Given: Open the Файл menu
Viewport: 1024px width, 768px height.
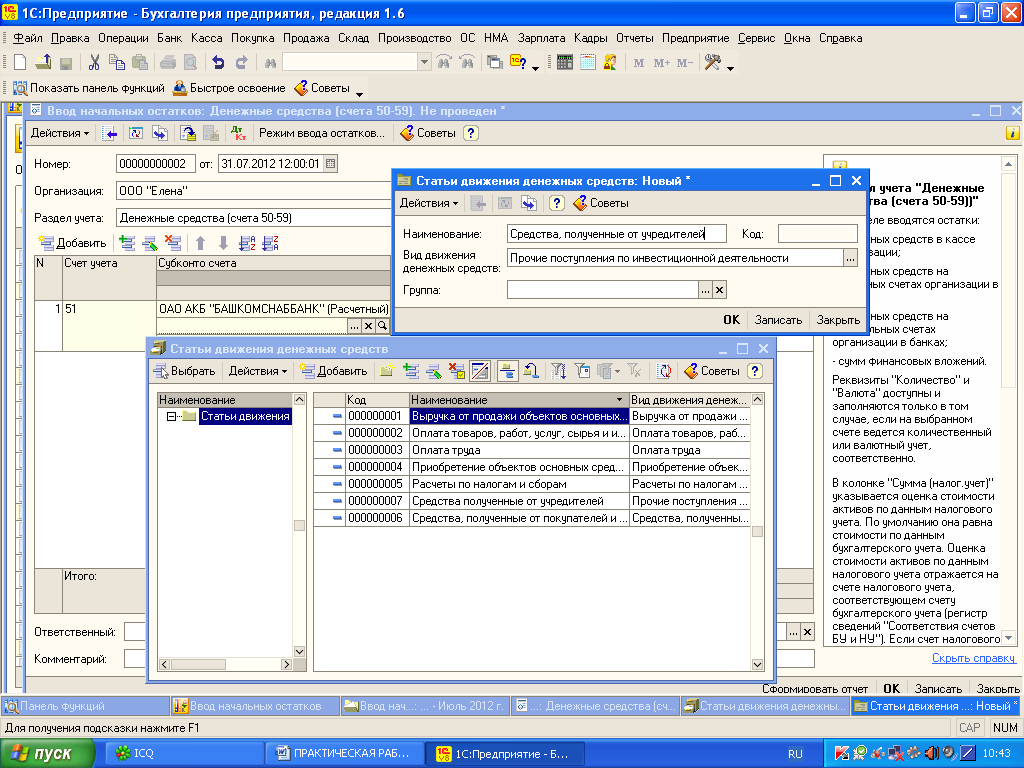Looking at the screenshot, I should point(27,38).
